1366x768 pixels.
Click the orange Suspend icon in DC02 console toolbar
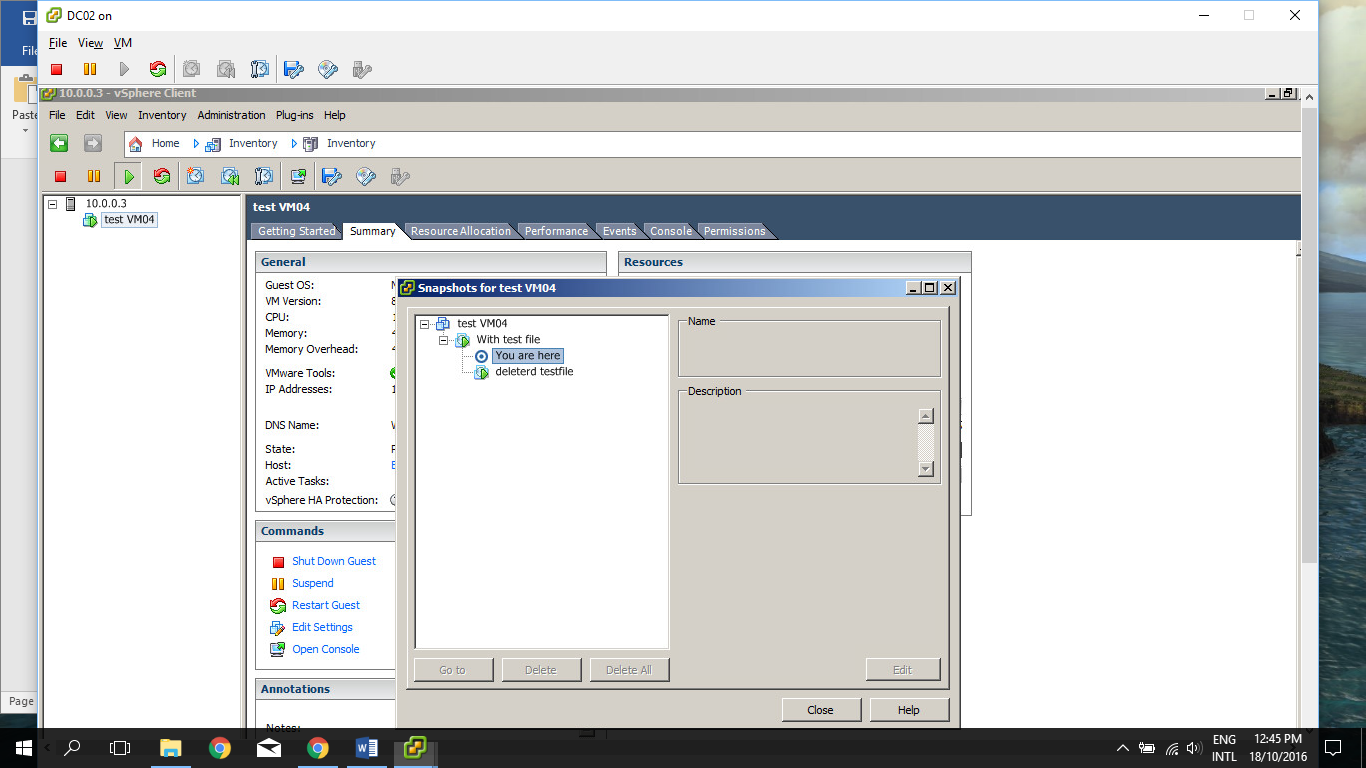[x=90, y=69]
